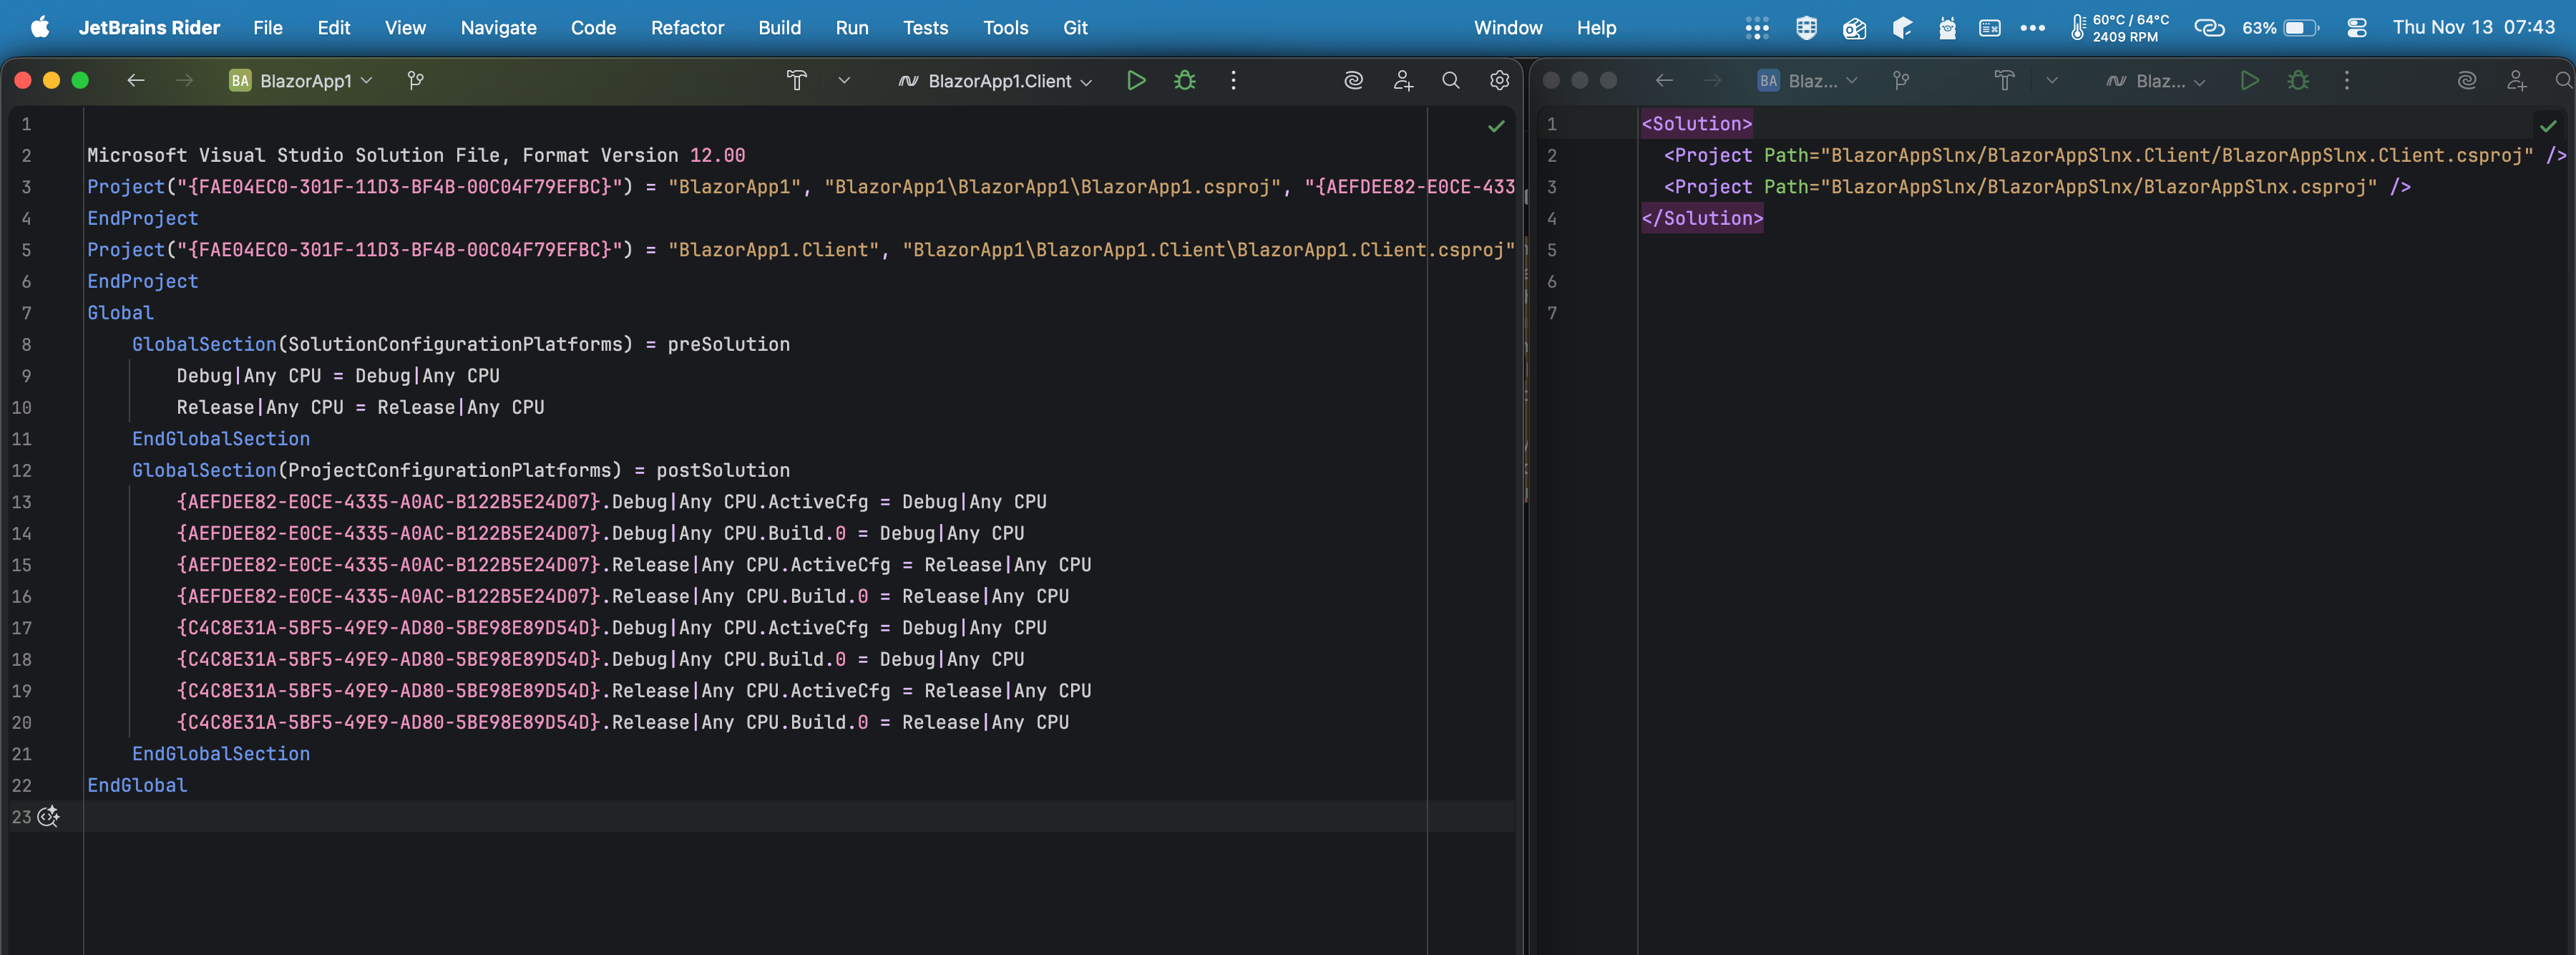
Task: Open the Refactor menu
Action: 687,28
